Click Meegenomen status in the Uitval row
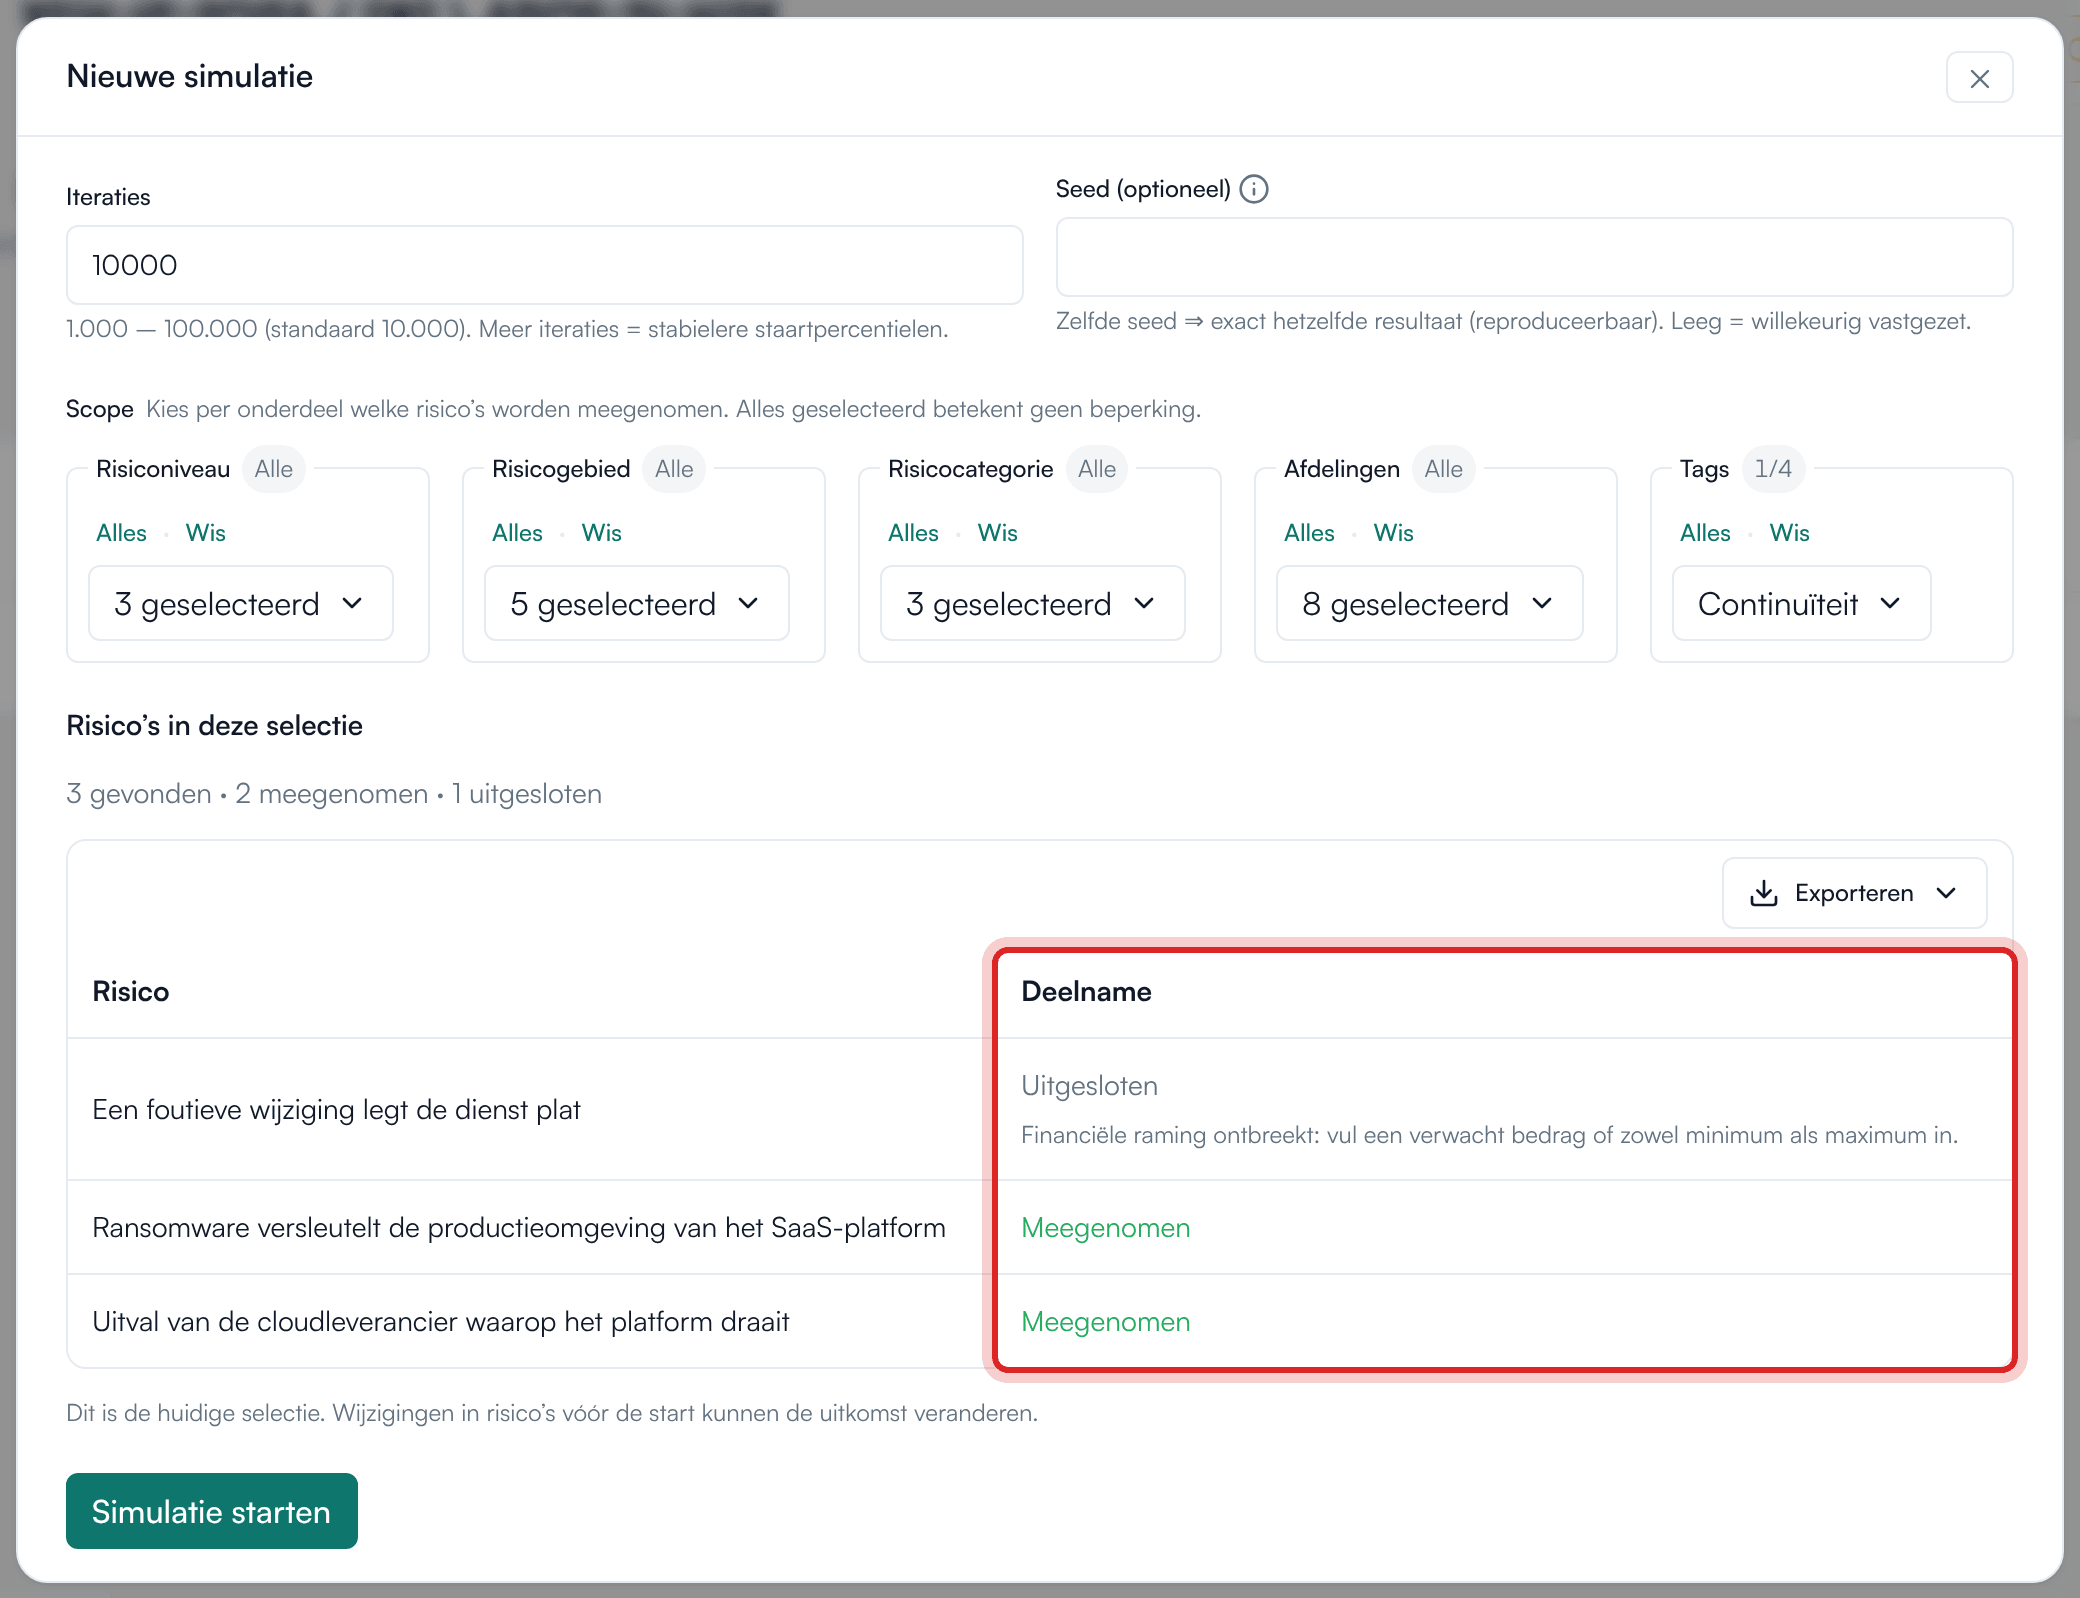The height and width of the screenshot is (1598, 2080). tap(1106, 1322)
